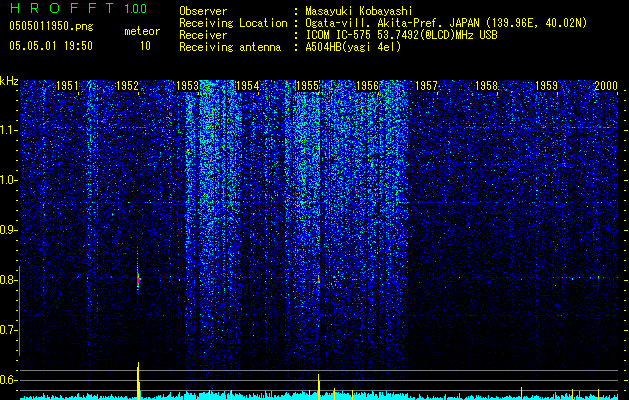Click the 0.8 kHz axis label
Image resolution: width=629 pixels, height=400 pixels.
(x=8, y=280)
